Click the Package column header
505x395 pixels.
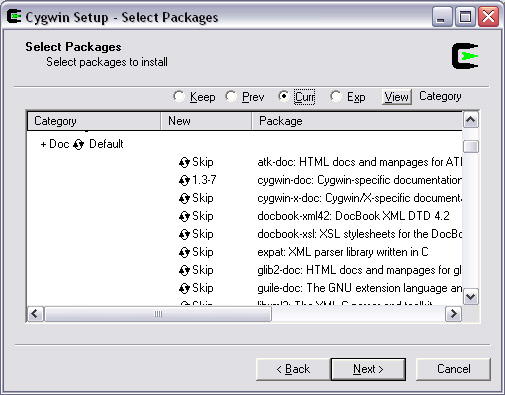pos(357,121)
